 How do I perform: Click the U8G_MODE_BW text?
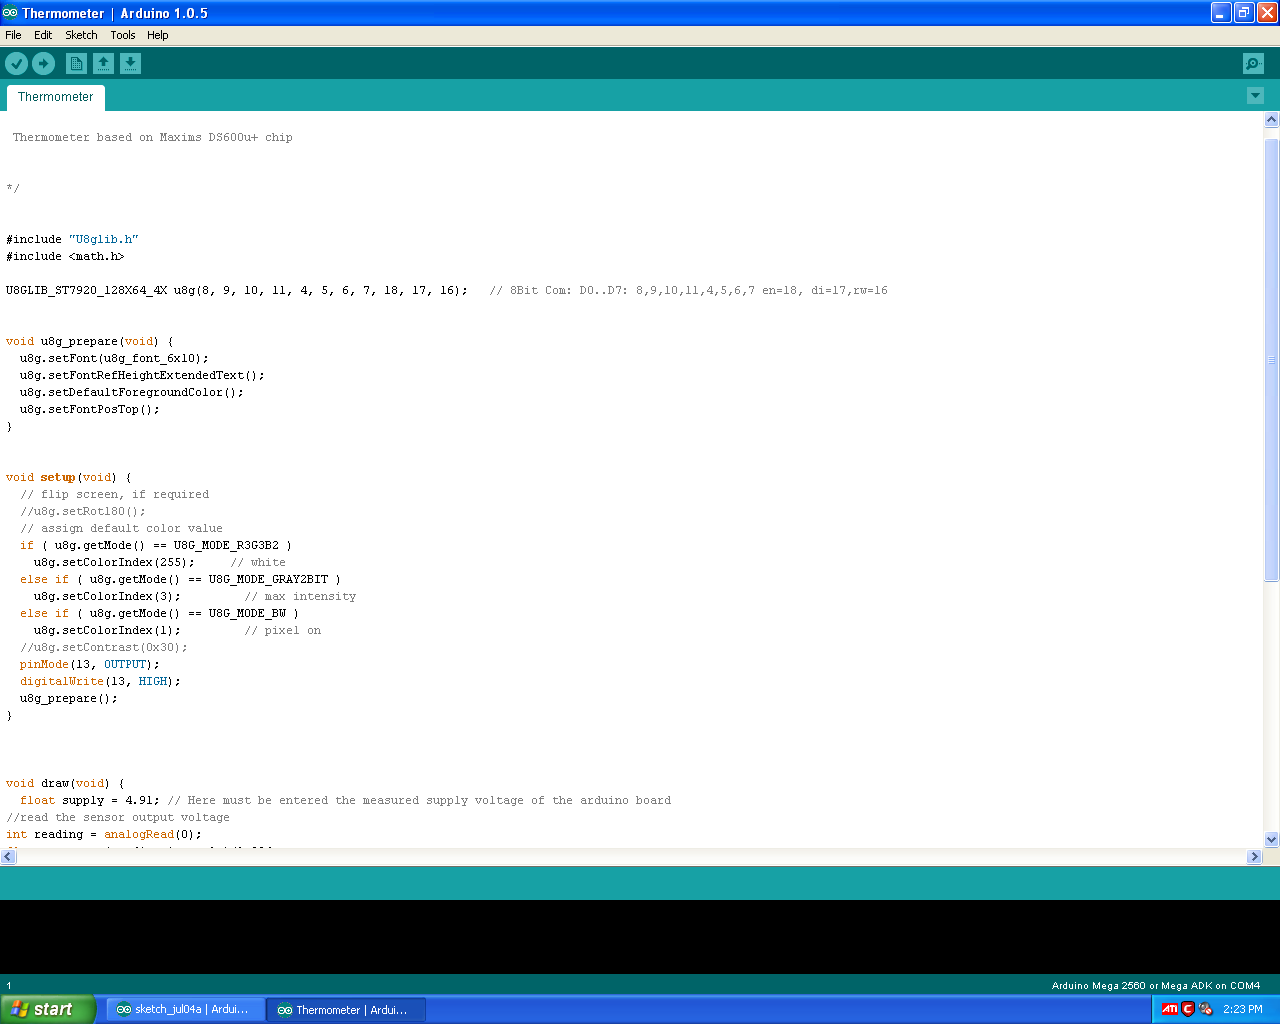(247, 614)
